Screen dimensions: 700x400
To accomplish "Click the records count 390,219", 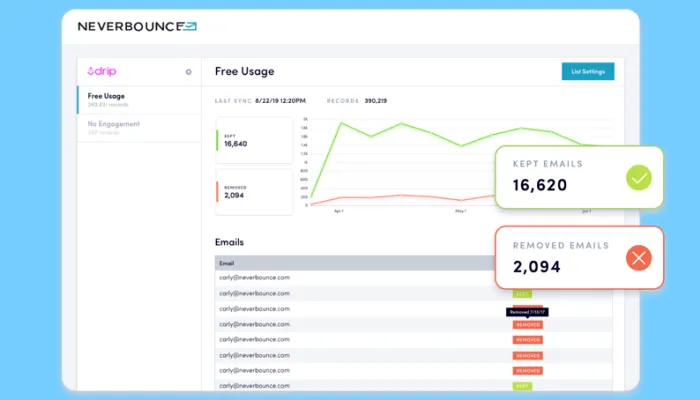I will coord(375,101).
